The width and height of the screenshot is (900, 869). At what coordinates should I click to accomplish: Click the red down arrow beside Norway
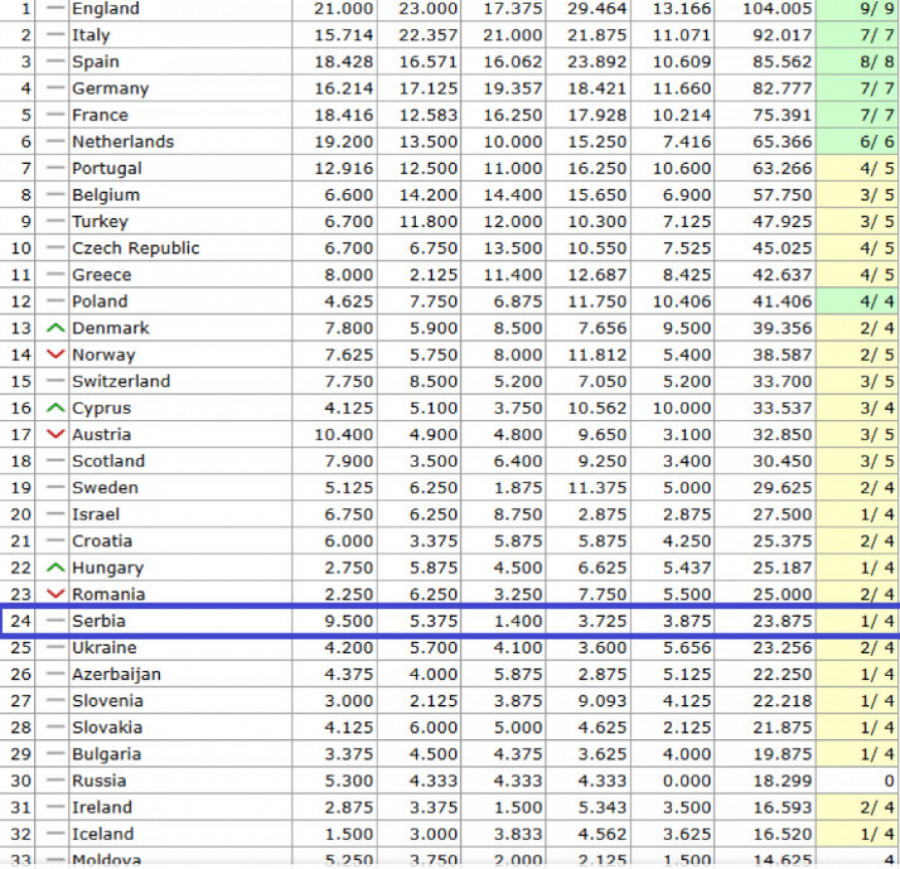(x=56, y=355)
